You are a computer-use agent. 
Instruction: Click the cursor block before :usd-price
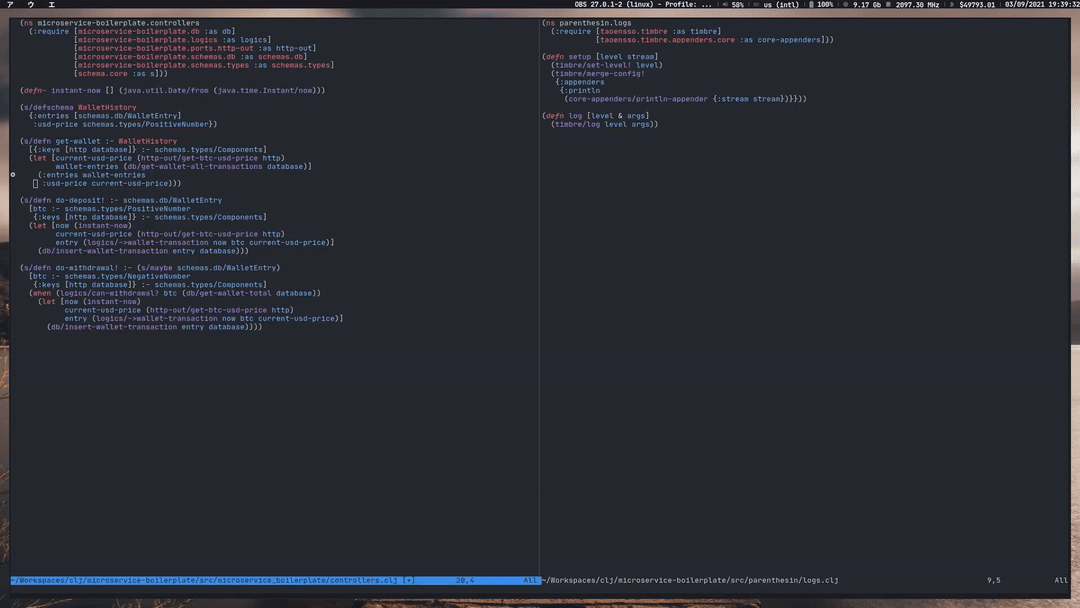pos(35,183)
